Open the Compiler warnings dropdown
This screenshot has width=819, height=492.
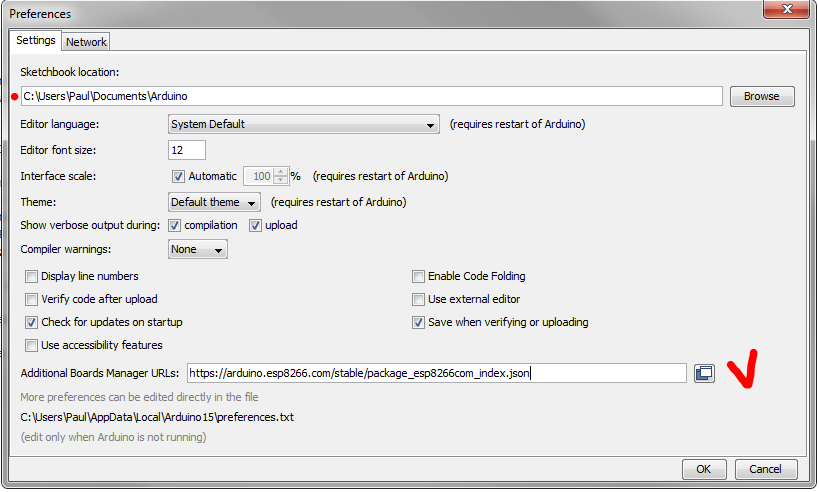click(197, 250)
